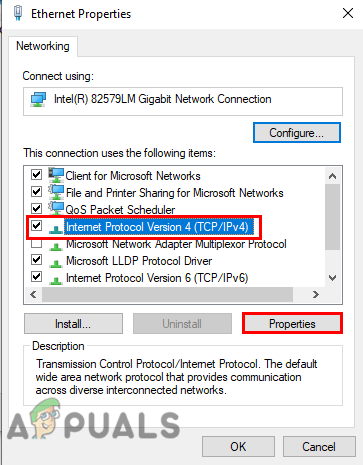Click the list's scroll up arrow

[332, 176]
